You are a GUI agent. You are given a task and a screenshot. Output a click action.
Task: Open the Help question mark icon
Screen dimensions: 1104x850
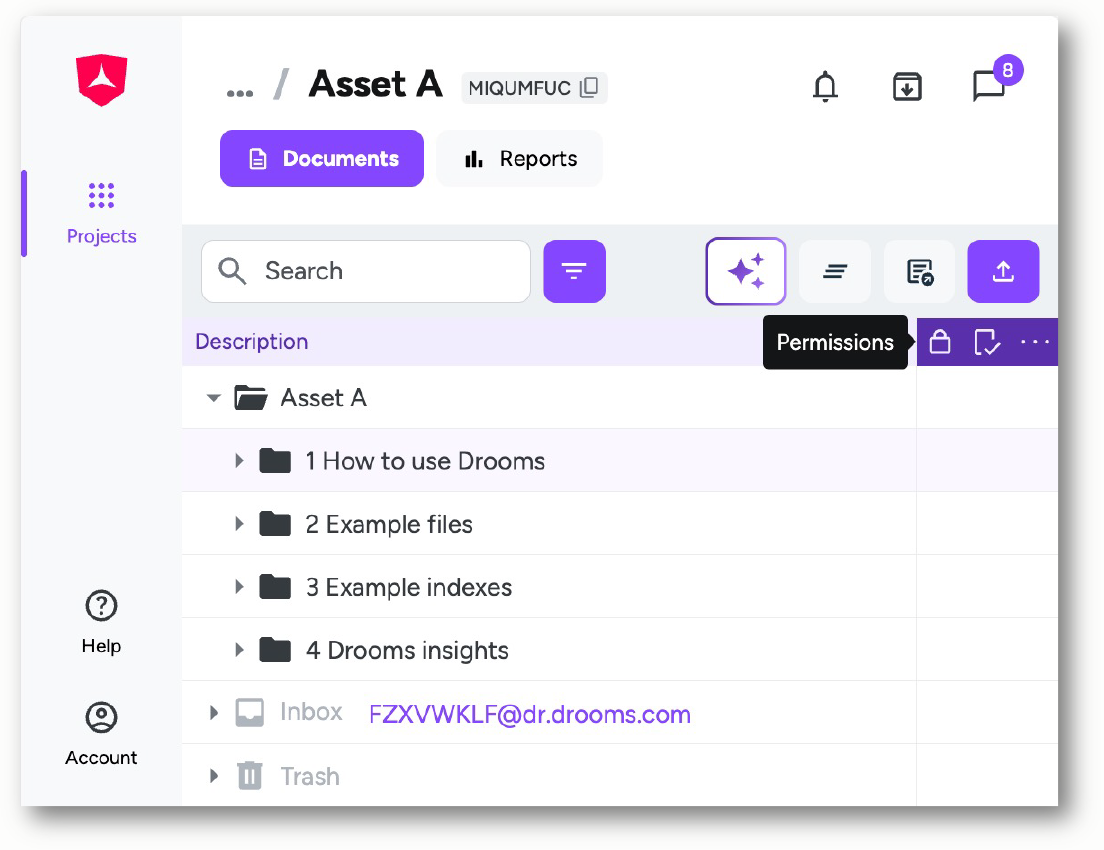tap(101, 606)
